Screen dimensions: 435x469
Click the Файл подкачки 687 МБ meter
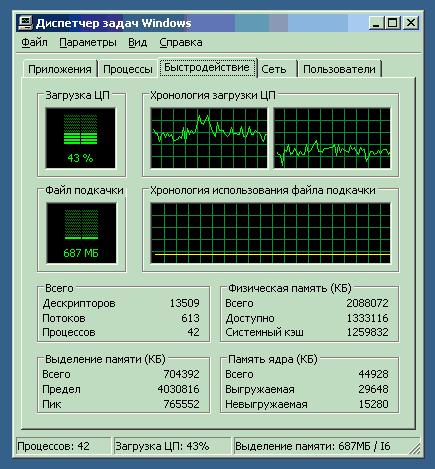point(81,233)
